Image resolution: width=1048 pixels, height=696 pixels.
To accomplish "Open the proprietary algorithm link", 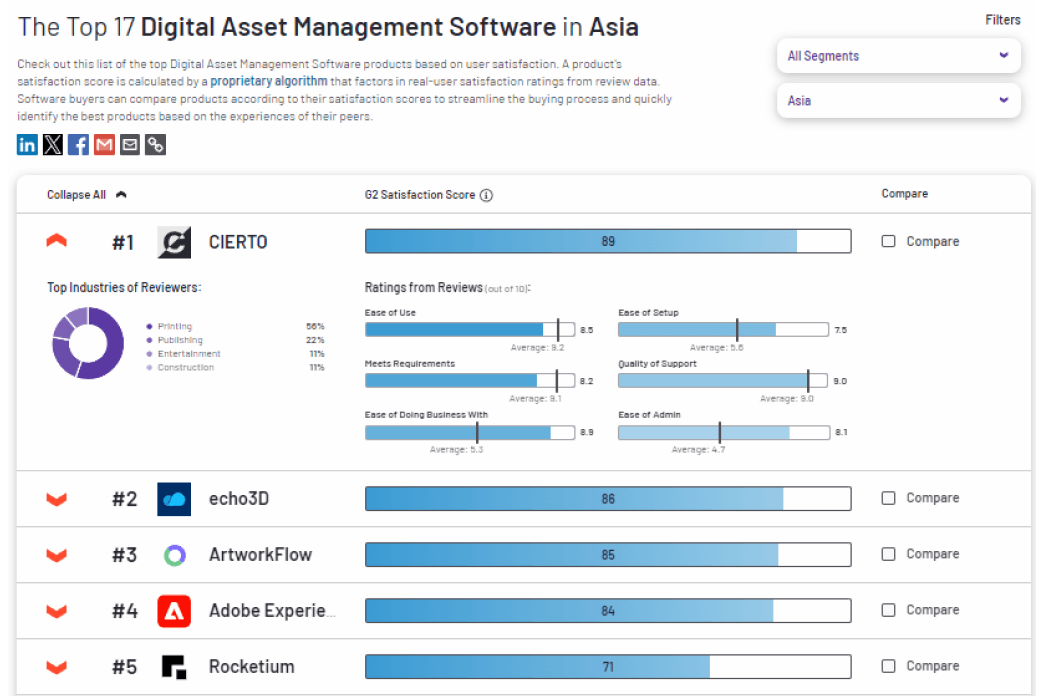I will [x=269, y=81].
